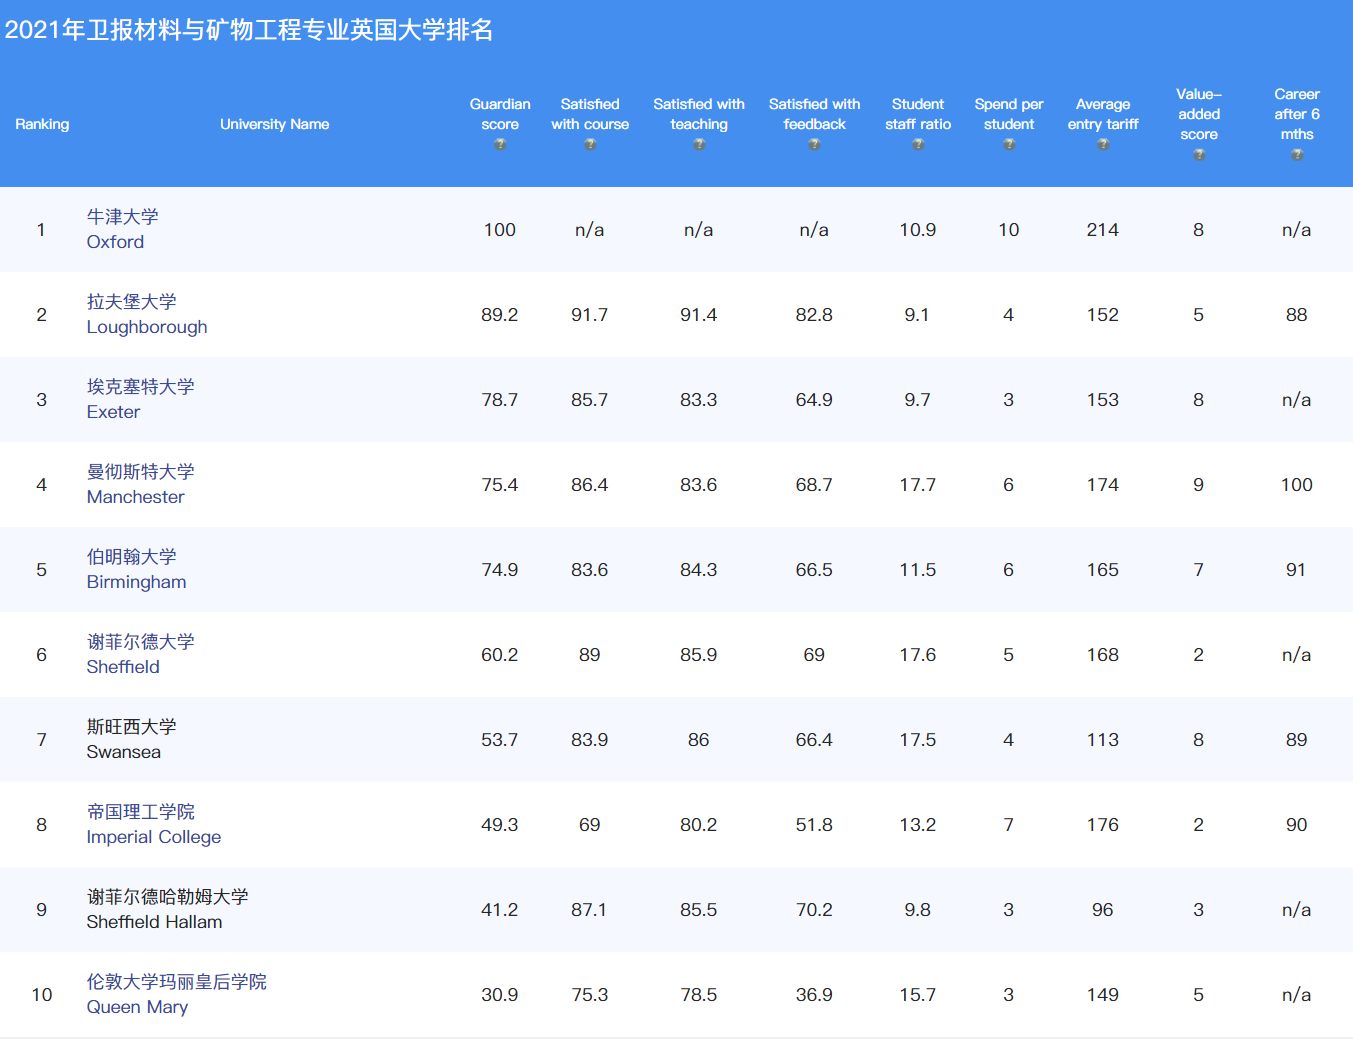Click the Student staff ratio header

[918, 114]
